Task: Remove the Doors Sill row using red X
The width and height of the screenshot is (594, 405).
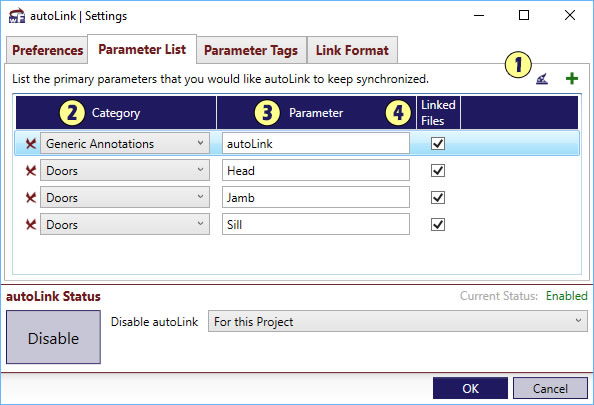Action: 31,225
